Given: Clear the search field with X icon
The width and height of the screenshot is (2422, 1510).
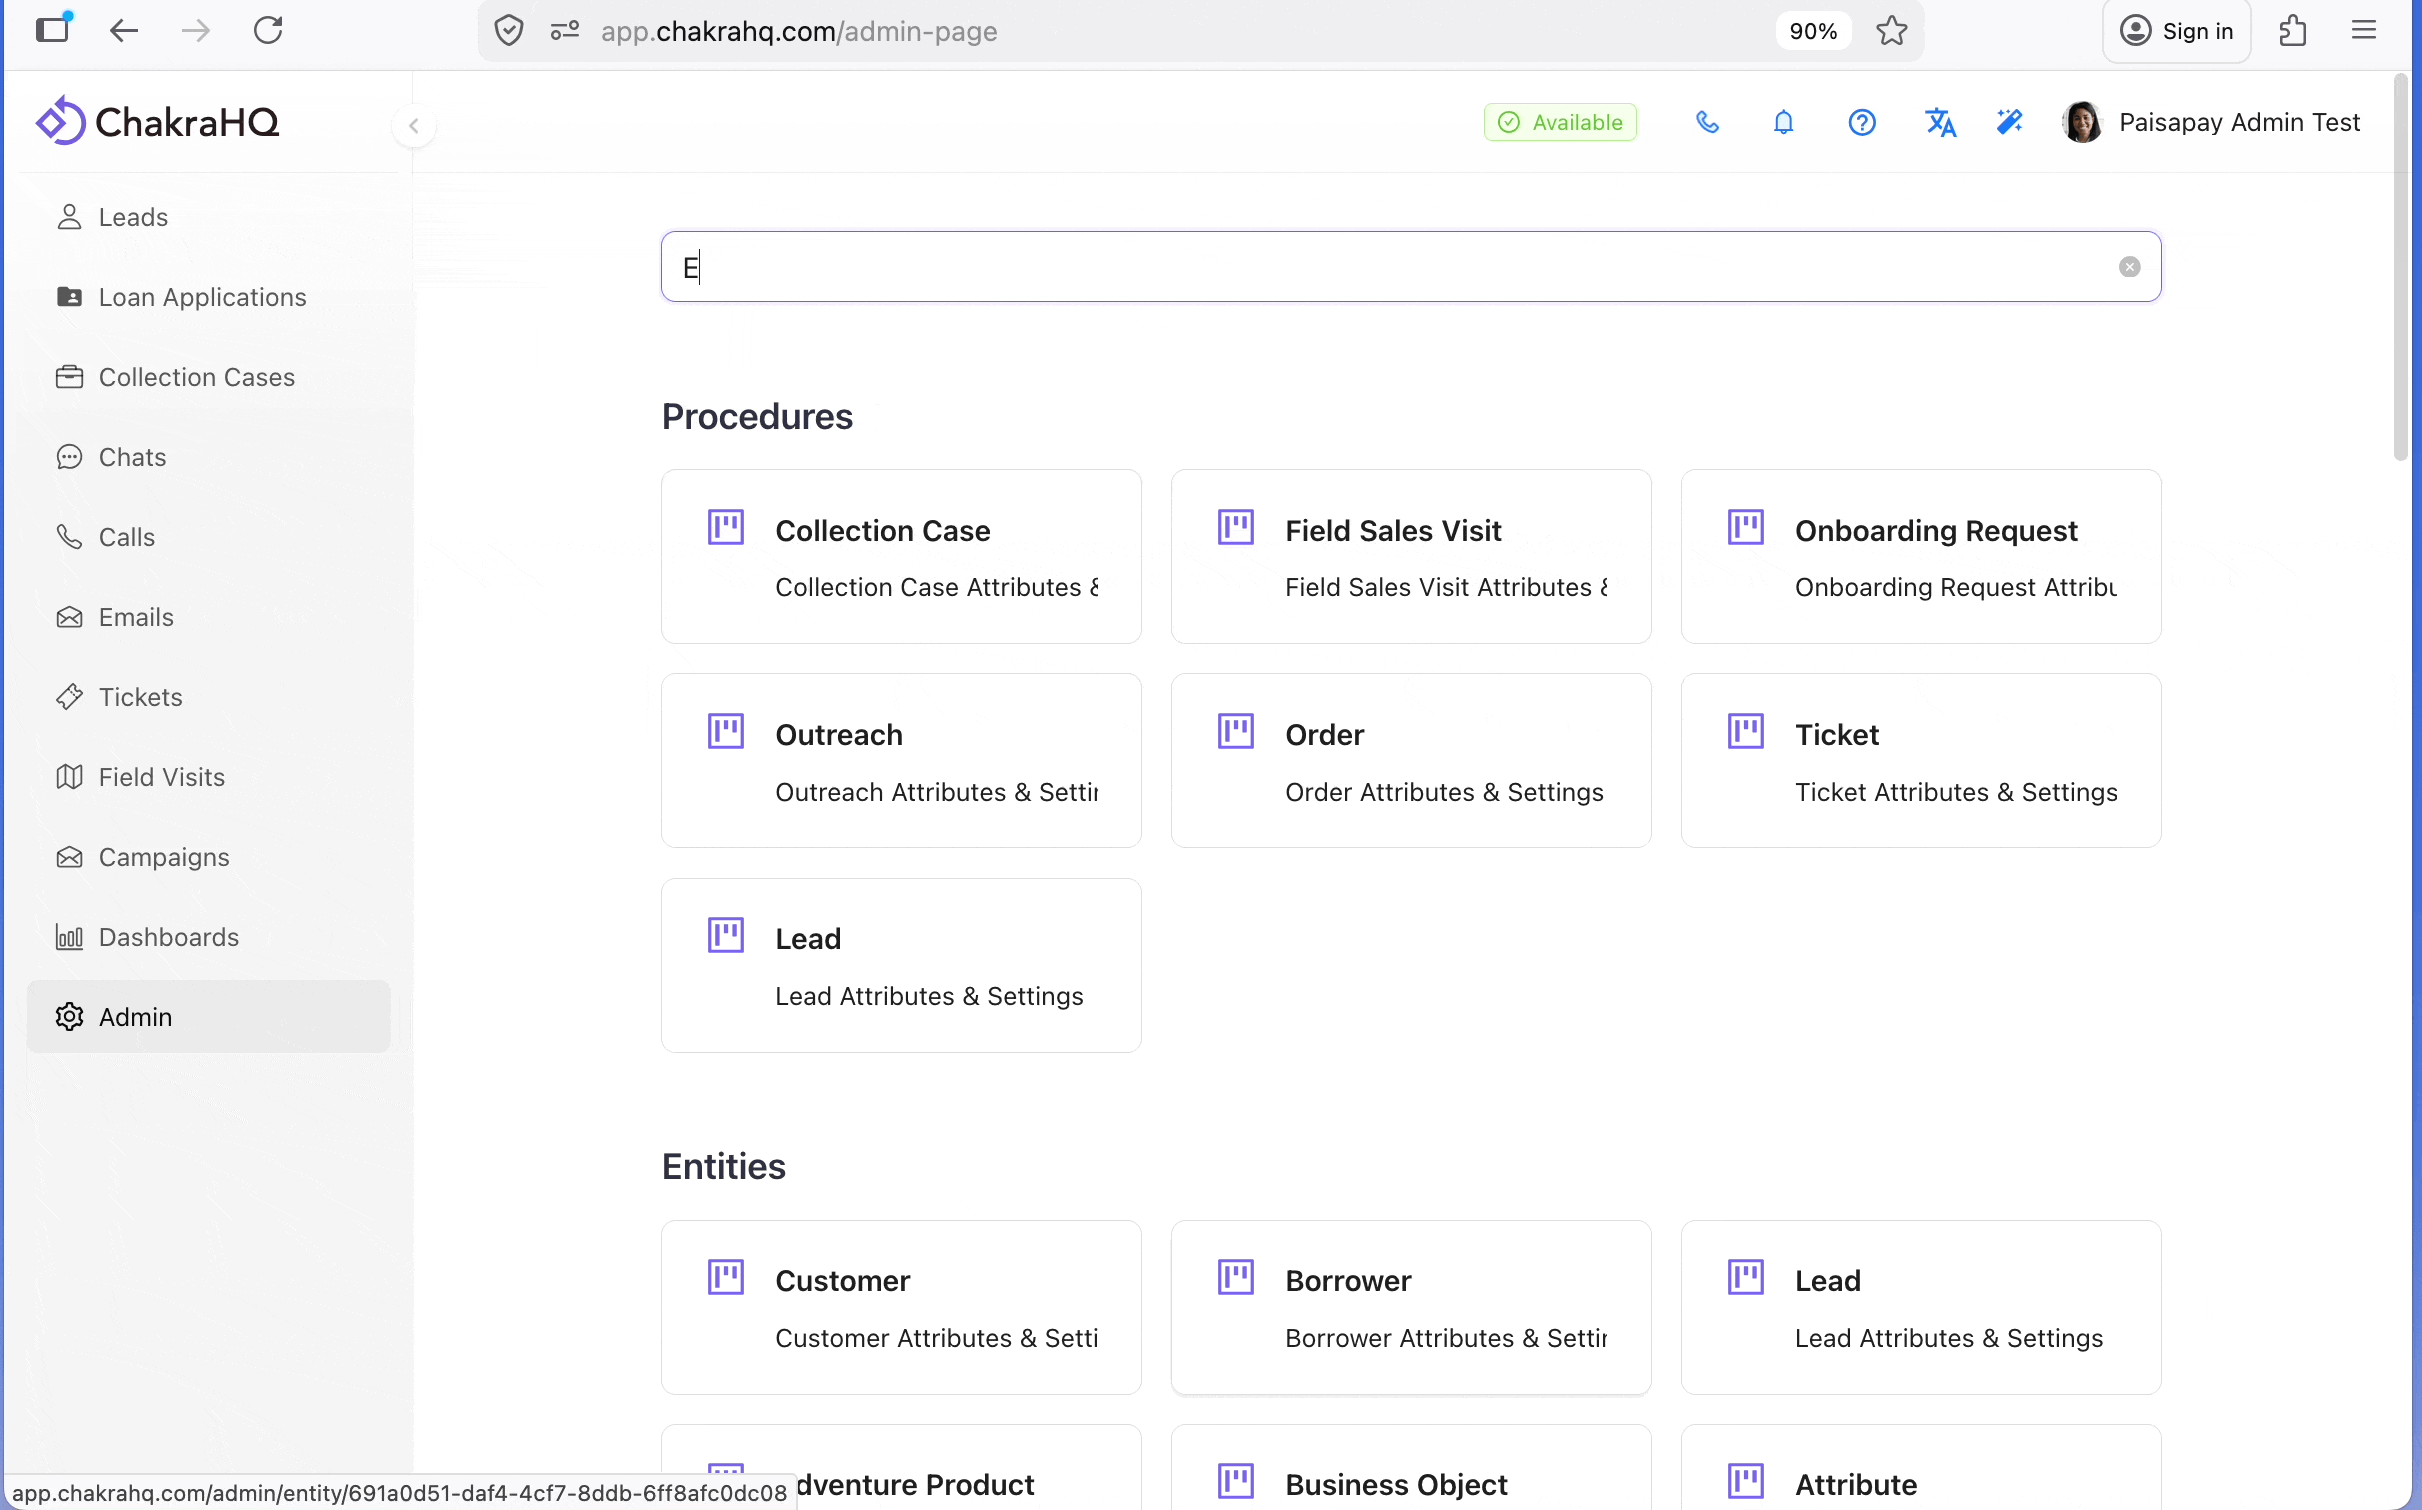Looking at the screenshot, I should (x=2129, y=267).
